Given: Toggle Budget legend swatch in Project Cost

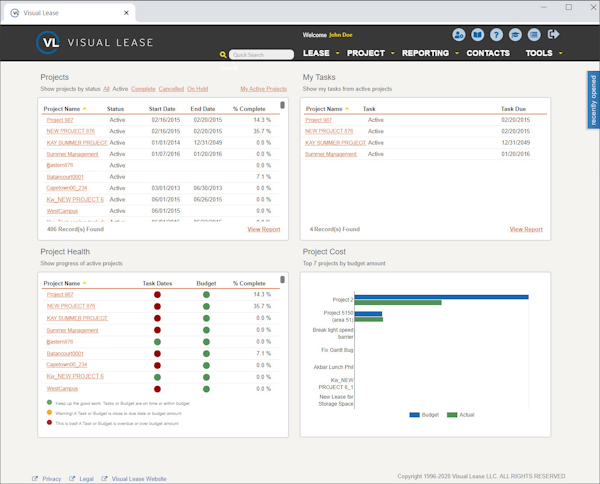Looking at the screenshot, I should (414, 415).
